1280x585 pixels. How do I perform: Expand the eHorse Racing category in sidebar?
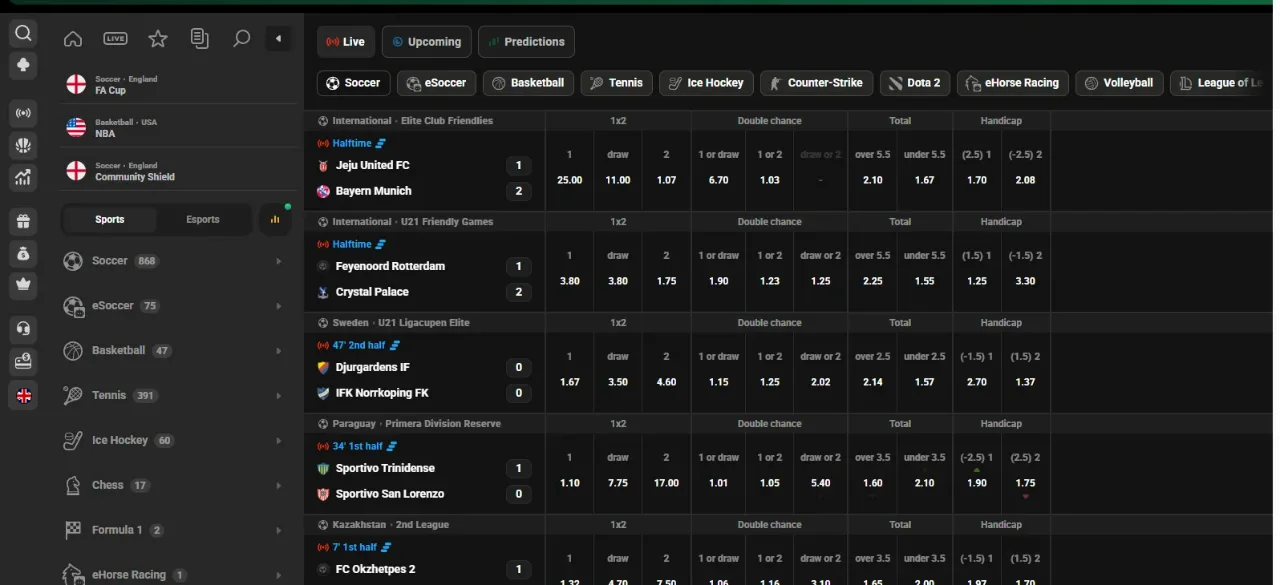click(x=175, y=575)
